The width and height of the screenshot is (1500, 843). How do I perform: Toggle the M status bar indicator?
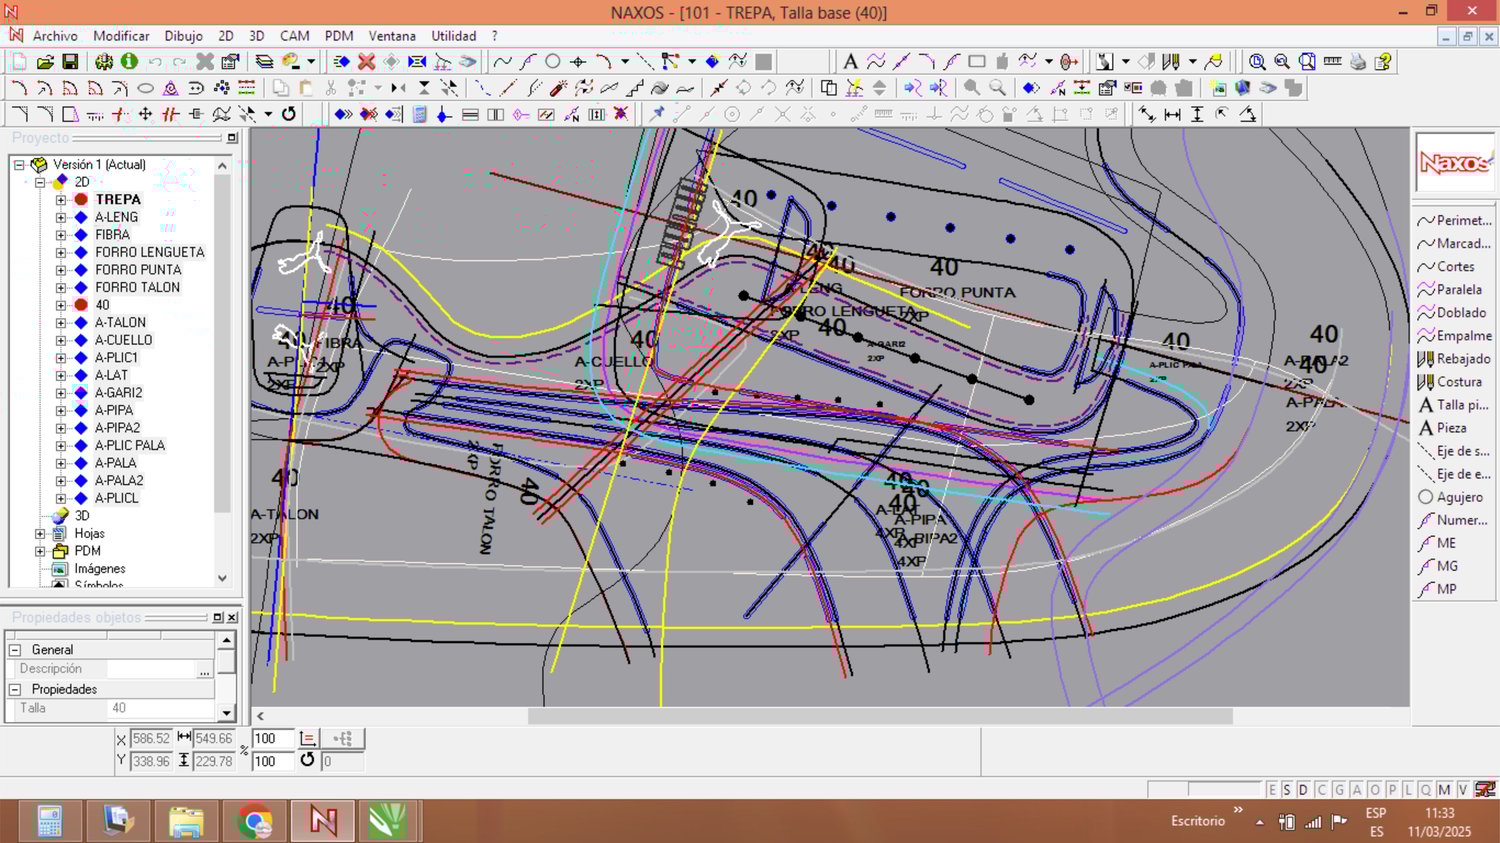1444,790
